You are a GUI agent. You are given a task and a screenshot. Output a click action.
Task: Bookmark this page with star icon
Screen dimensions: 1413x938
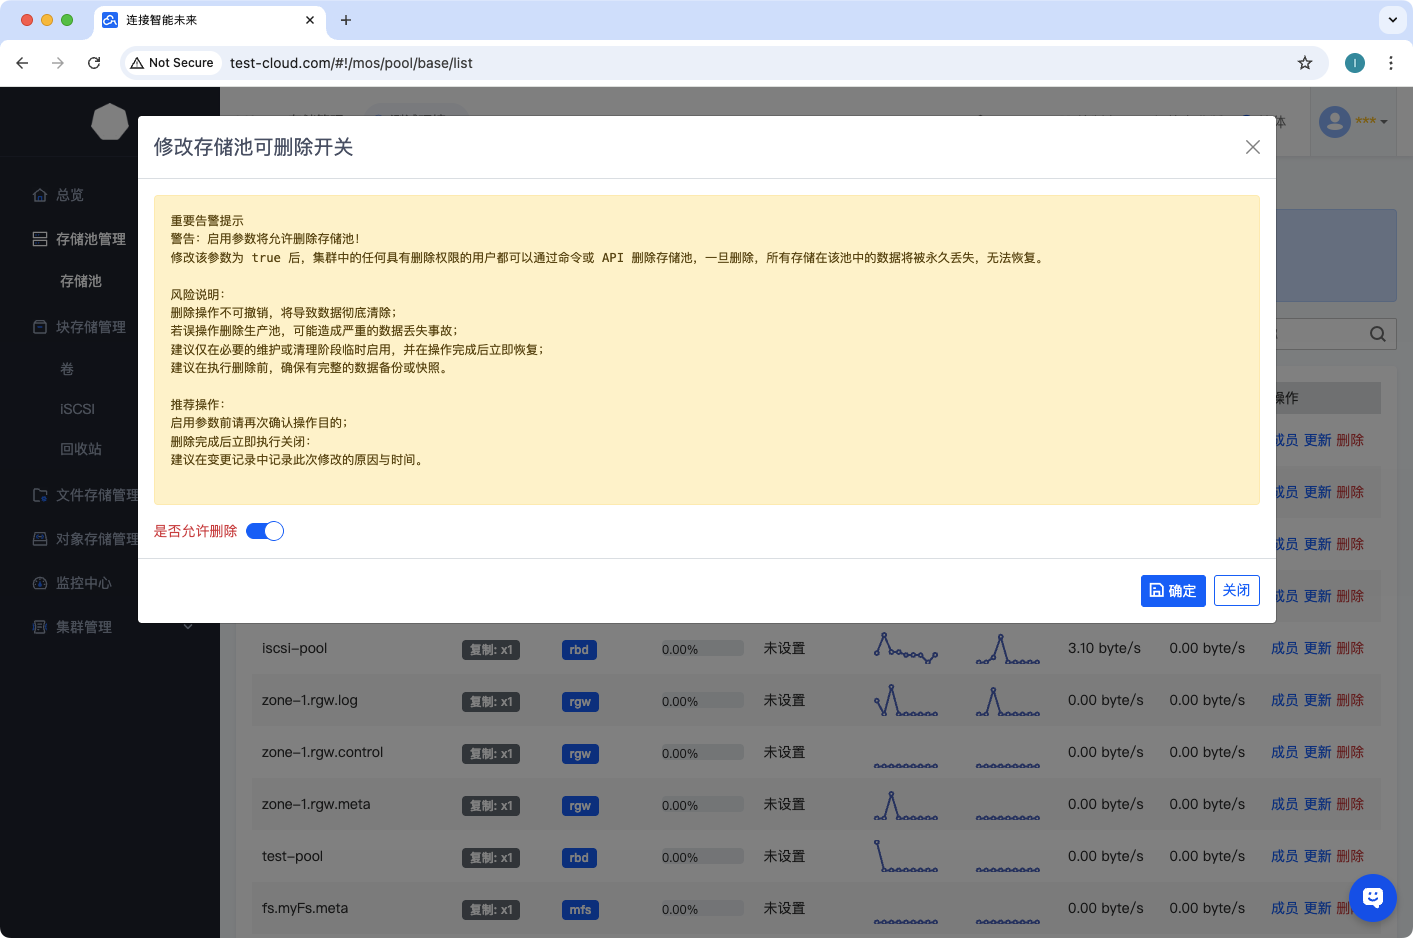(1304, 63)
